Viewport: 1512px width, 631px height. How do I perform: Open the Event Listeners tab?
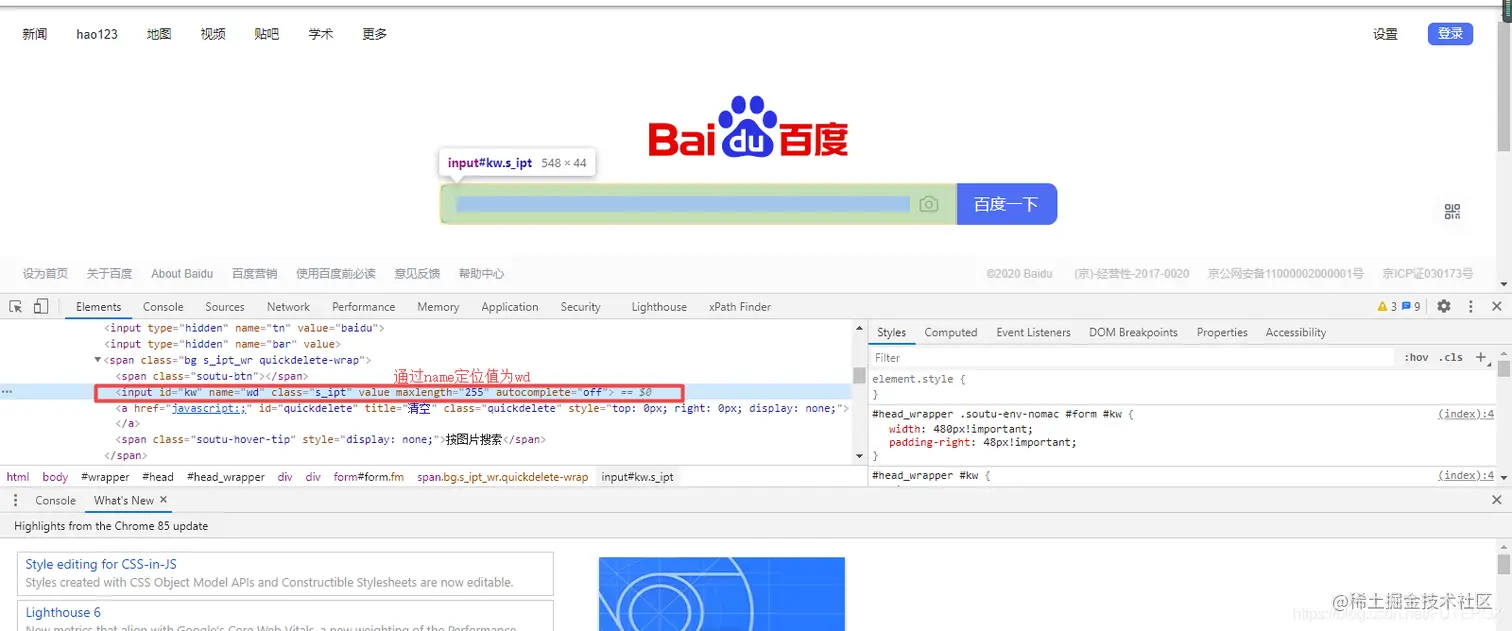point(1033,332)
